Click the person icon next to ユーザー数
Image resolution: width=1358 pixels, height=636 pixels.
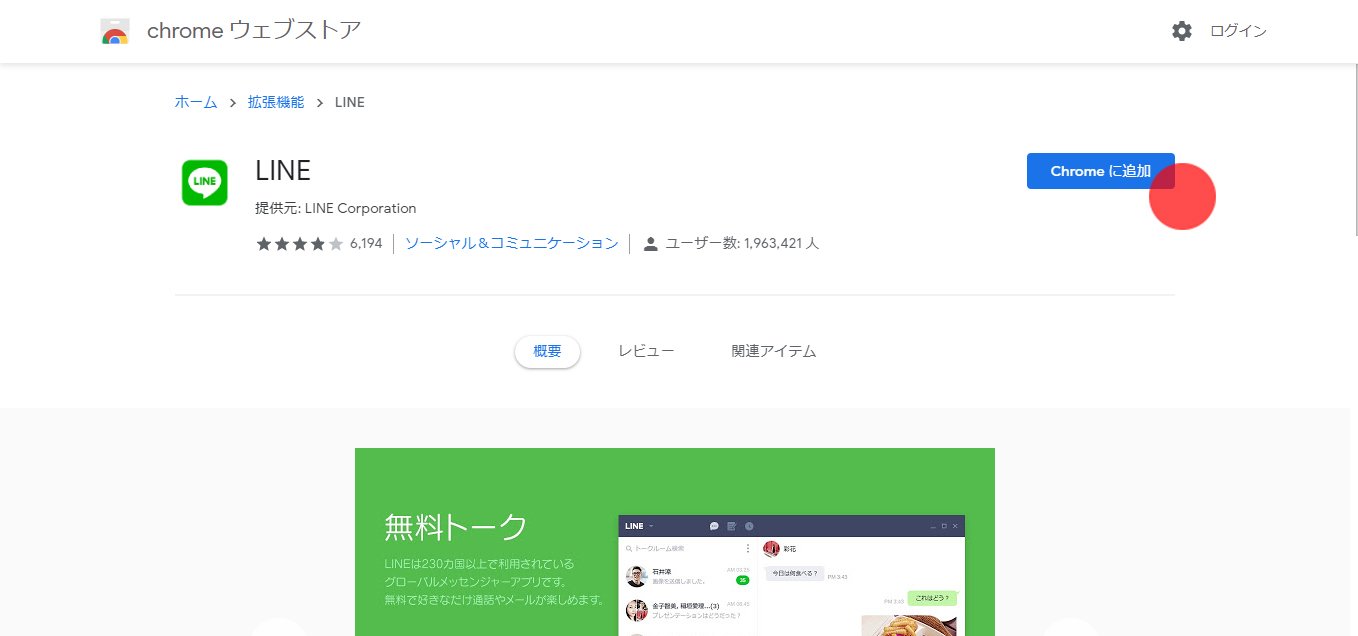click(651, 242)
